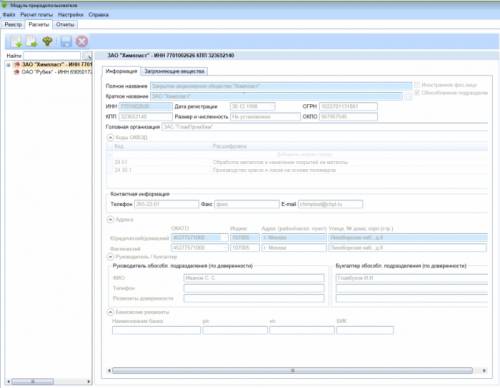Collapse the Коды ОКВЭД section

[110, 137]
